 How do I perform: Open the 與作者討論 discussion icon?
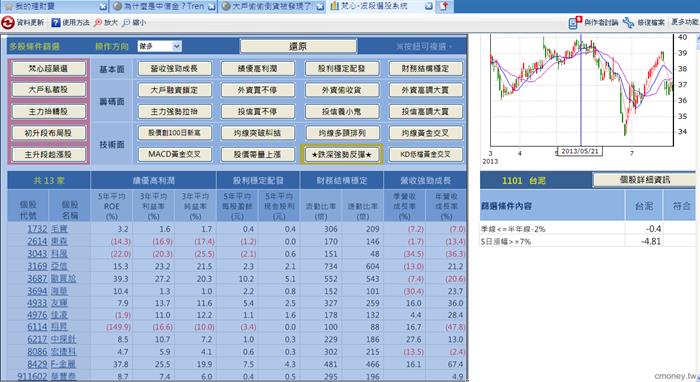coord(575,22)
